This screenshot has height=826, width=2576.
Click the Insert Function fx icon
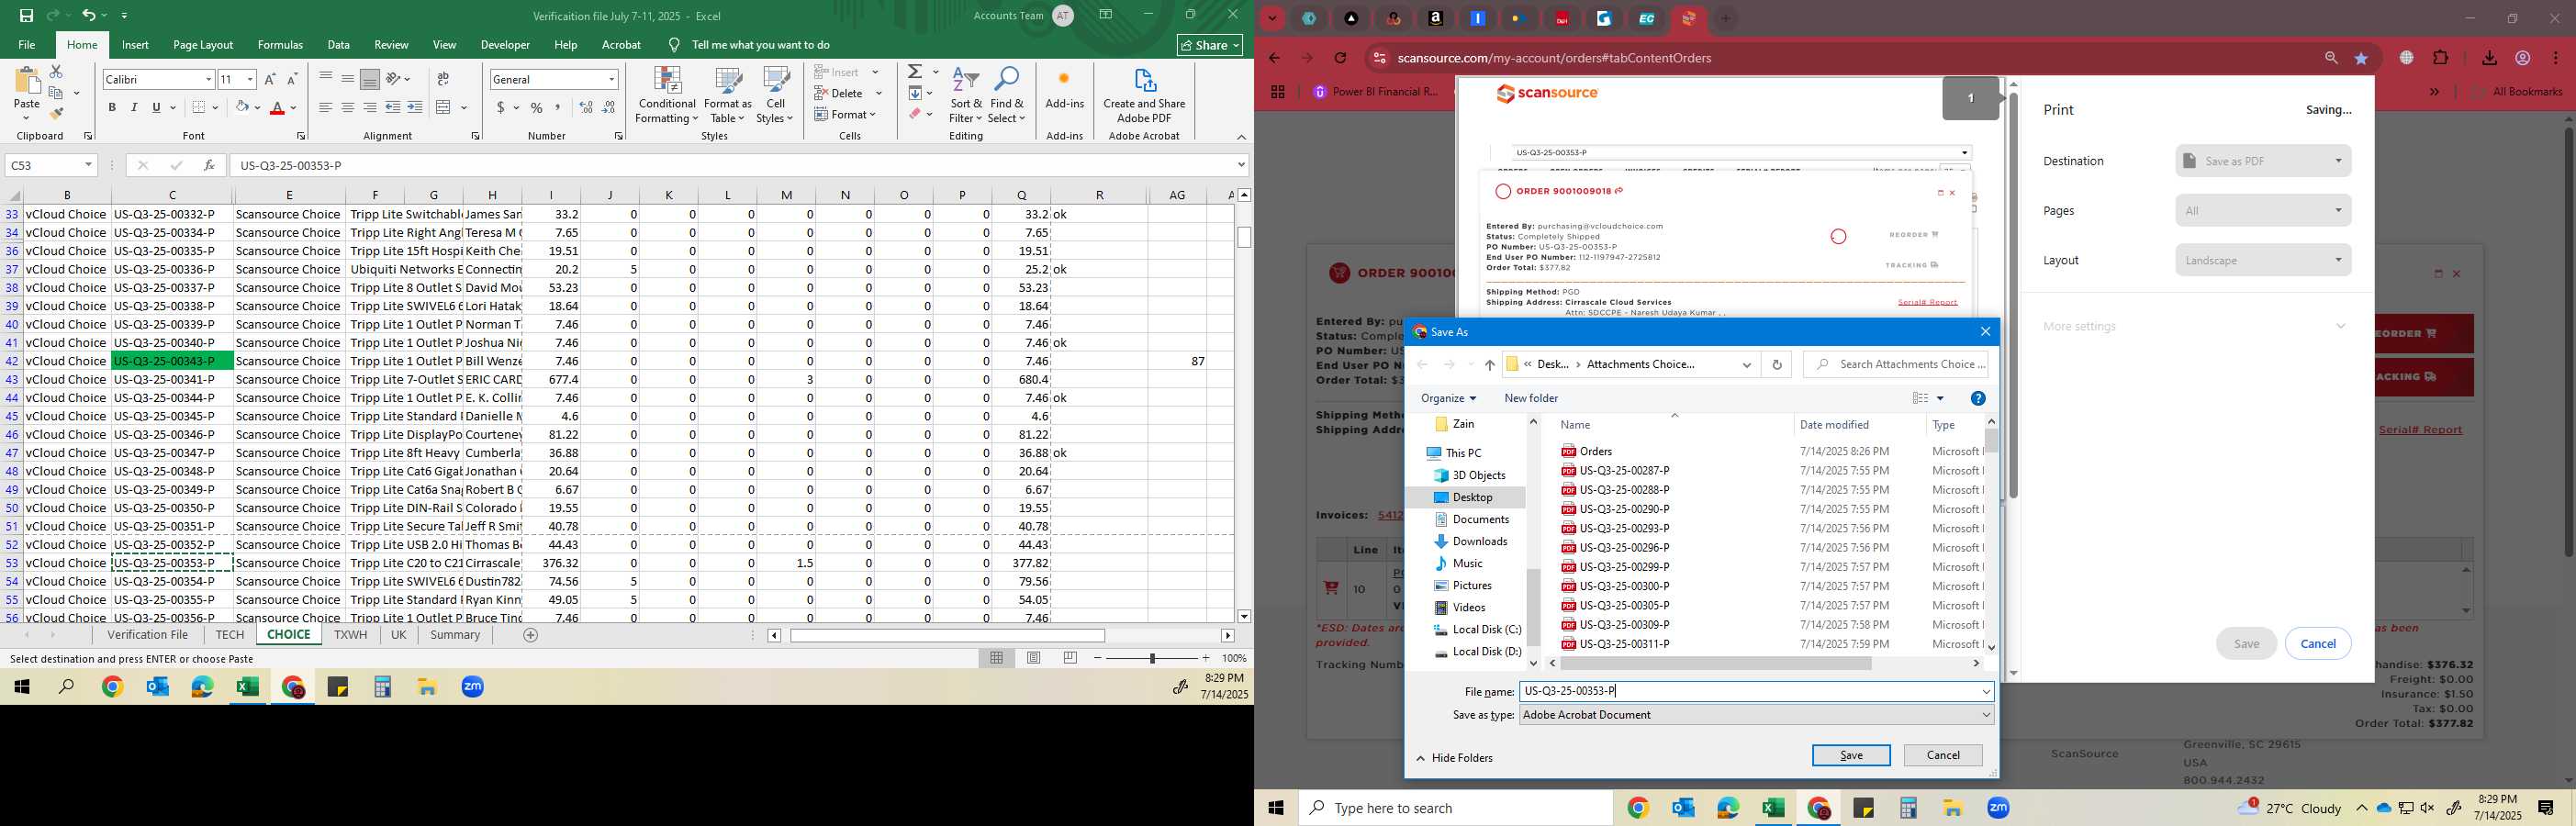coord(209,165)
